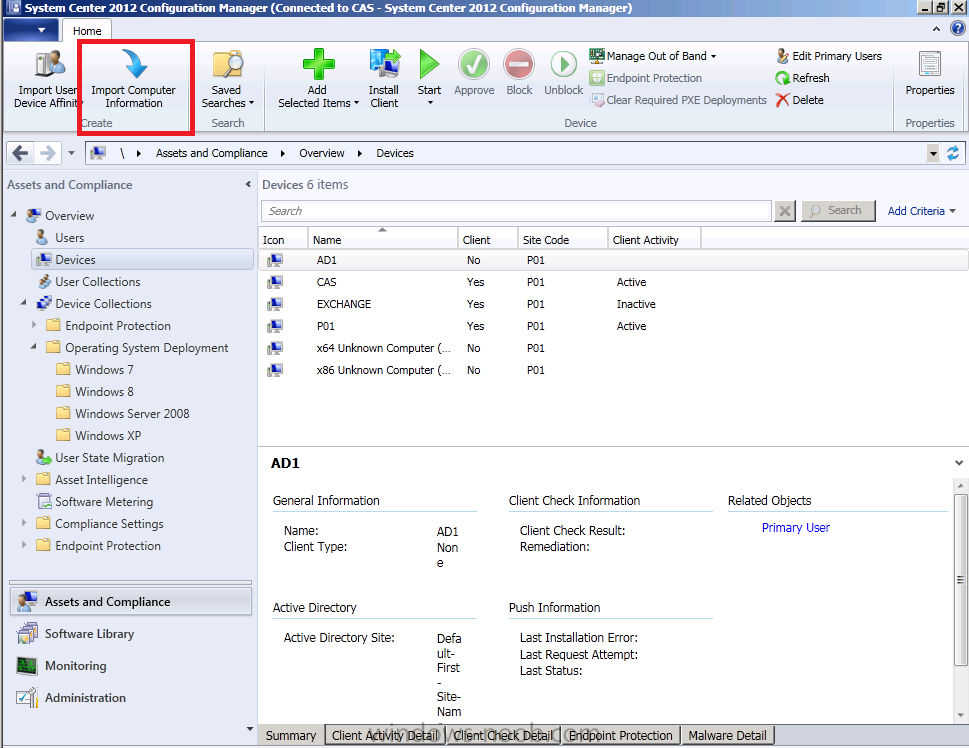The height and width of the screenshot is (748, 969).
Task: Select Windows Server 2008 folder
Action: point(132,414)
